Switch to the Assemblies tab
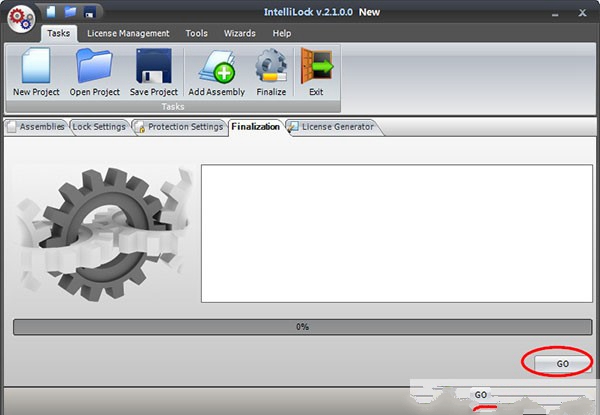The width and height of the screenshot is (600, 415). (36, 127)
